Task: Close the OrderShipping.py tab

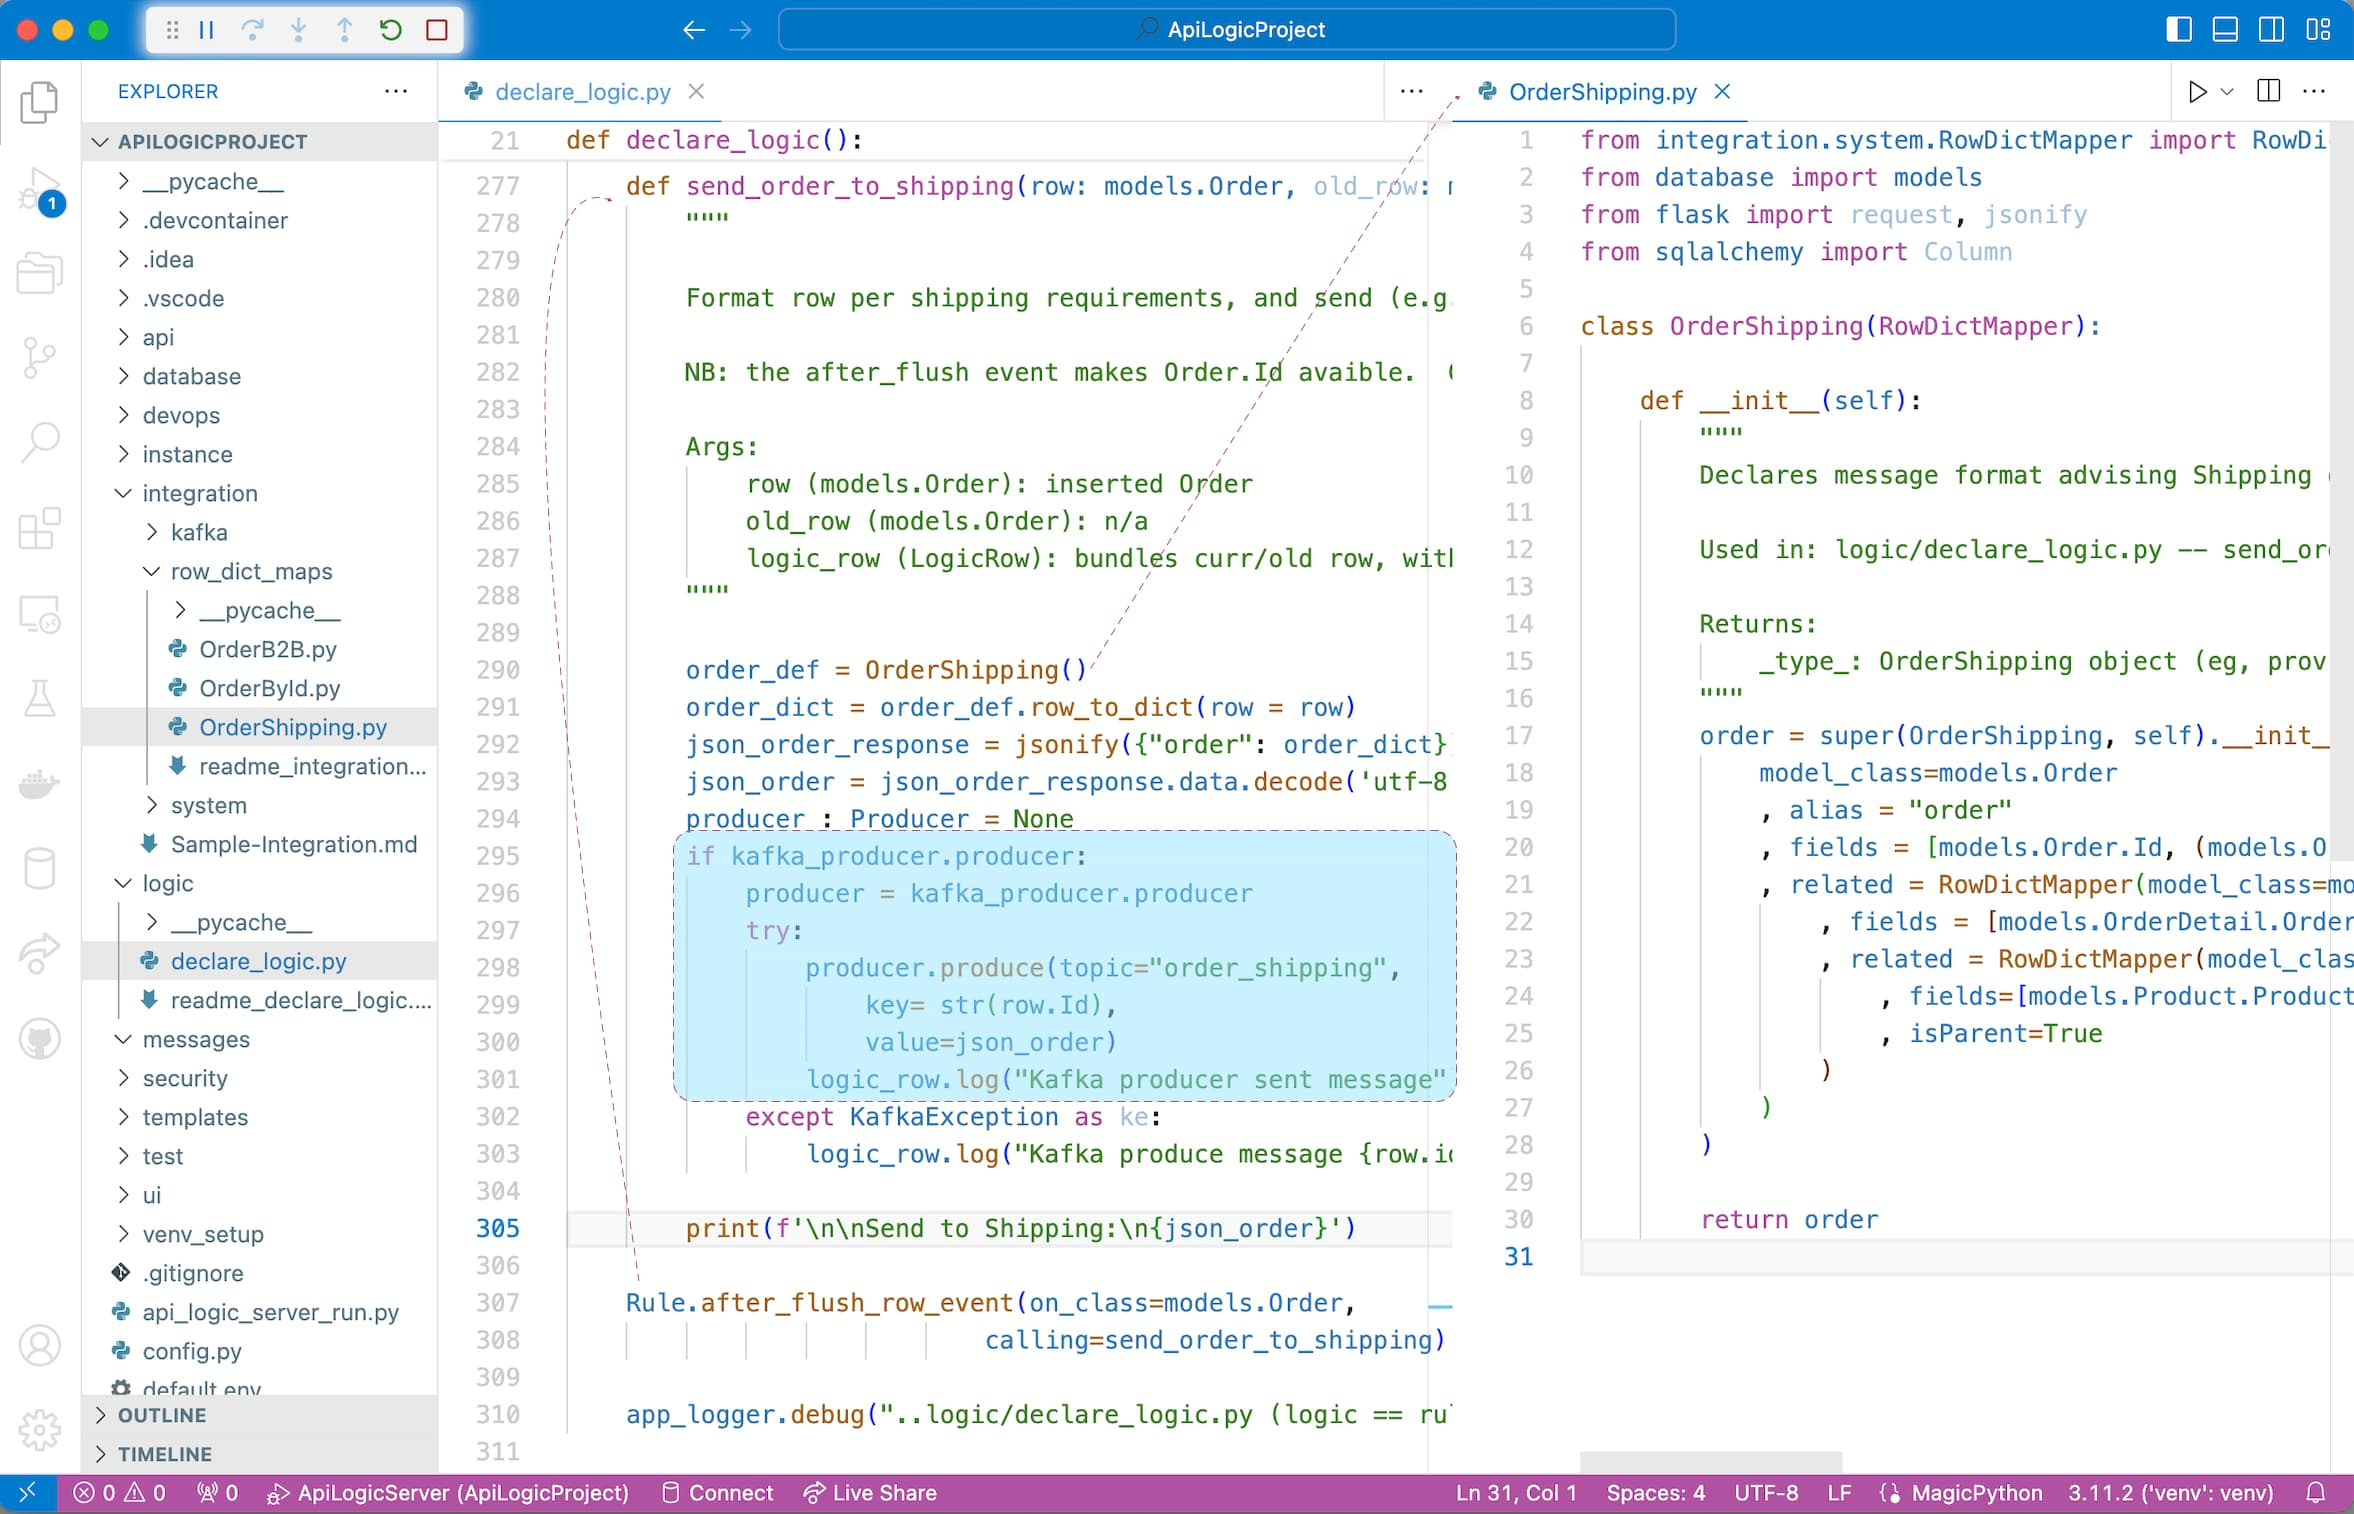Action: (x=1722, y=92)
